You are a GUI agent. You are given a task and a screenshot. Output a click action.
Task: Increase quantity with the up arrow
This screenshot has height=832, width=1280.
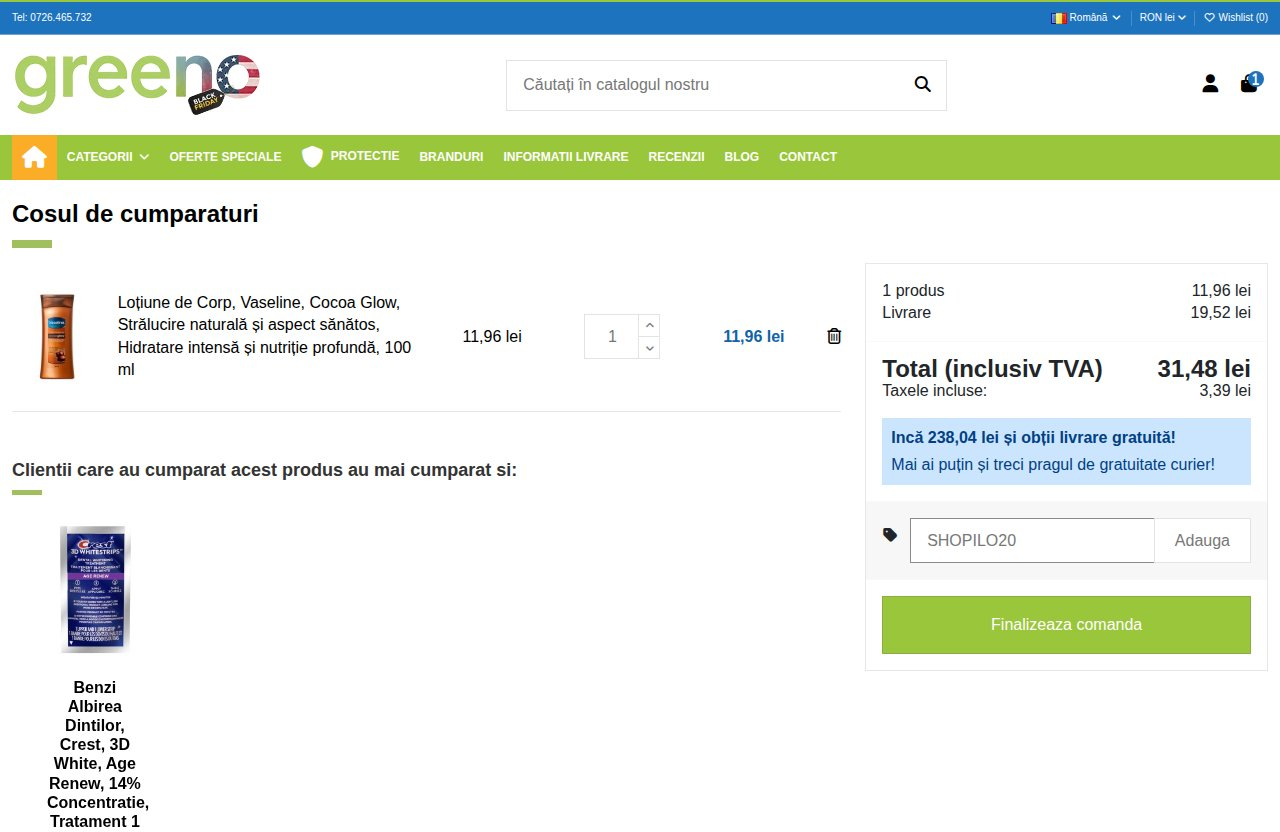click(x=649, y=325)
